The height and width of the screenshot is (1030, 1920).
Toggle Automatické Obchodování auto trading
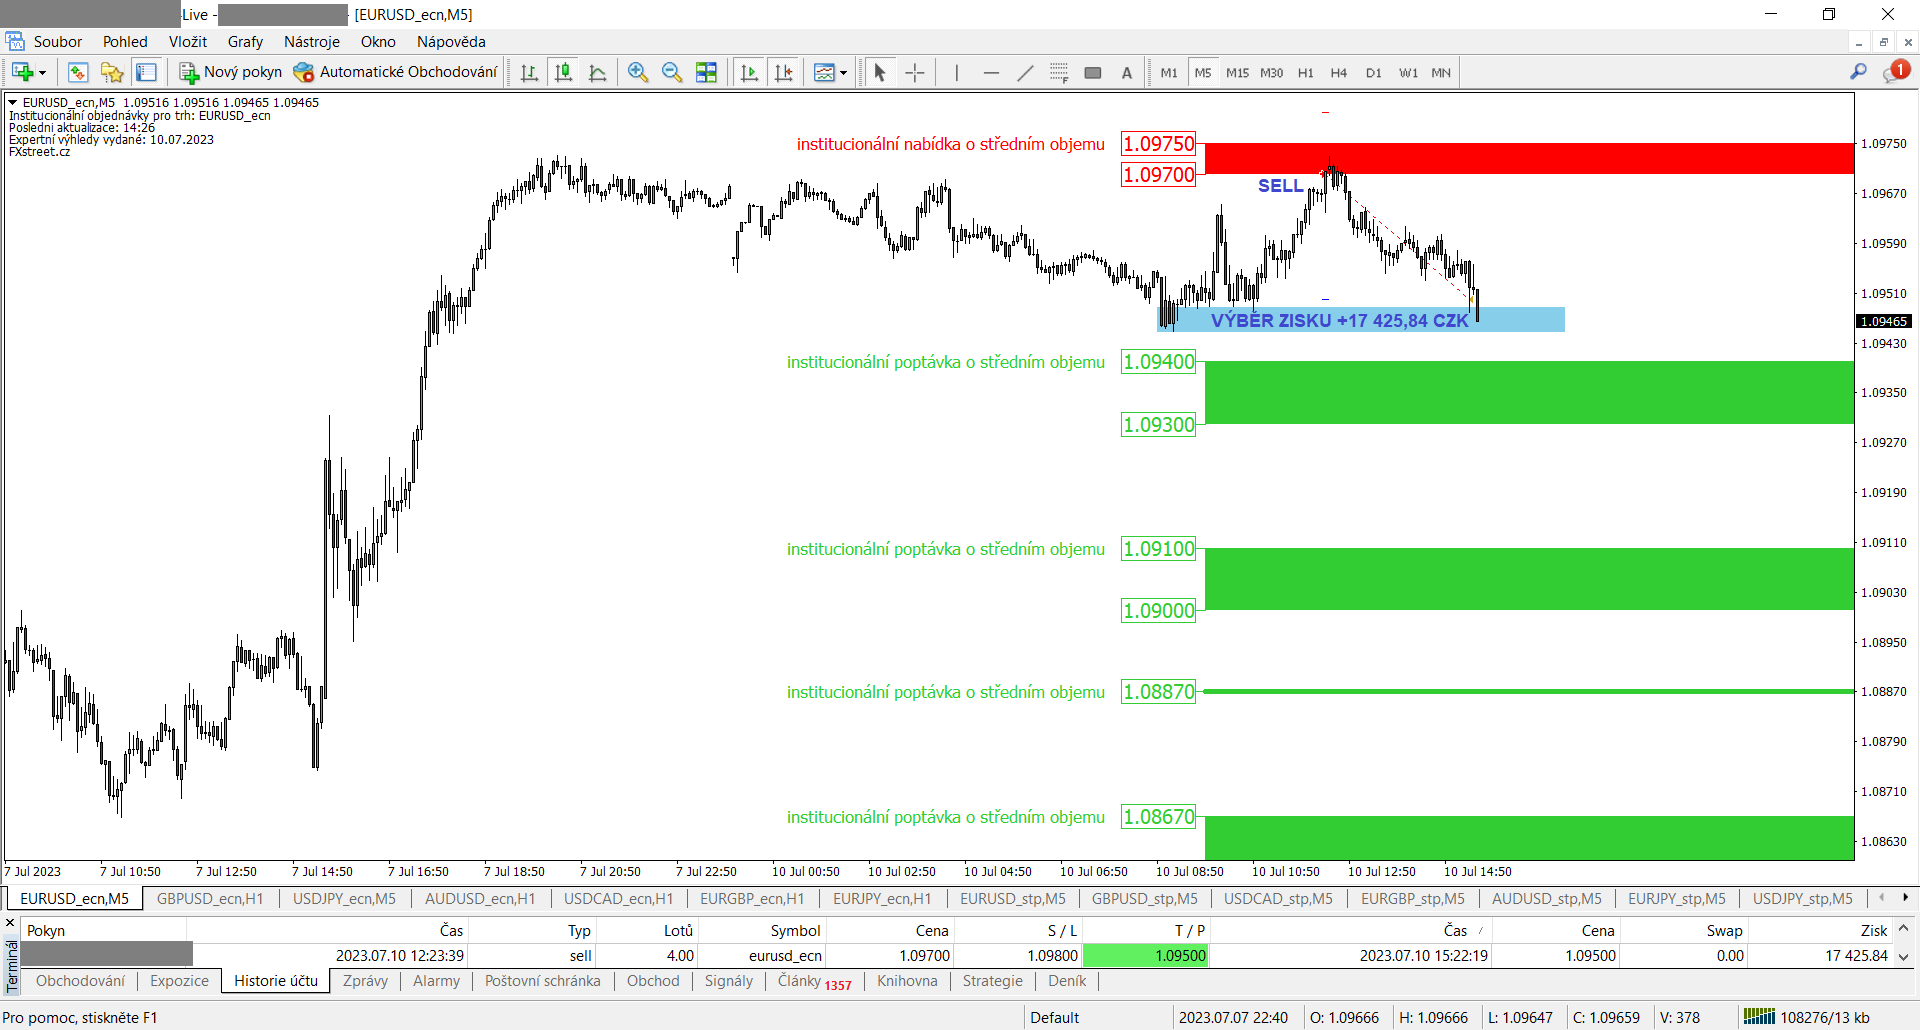396,72
